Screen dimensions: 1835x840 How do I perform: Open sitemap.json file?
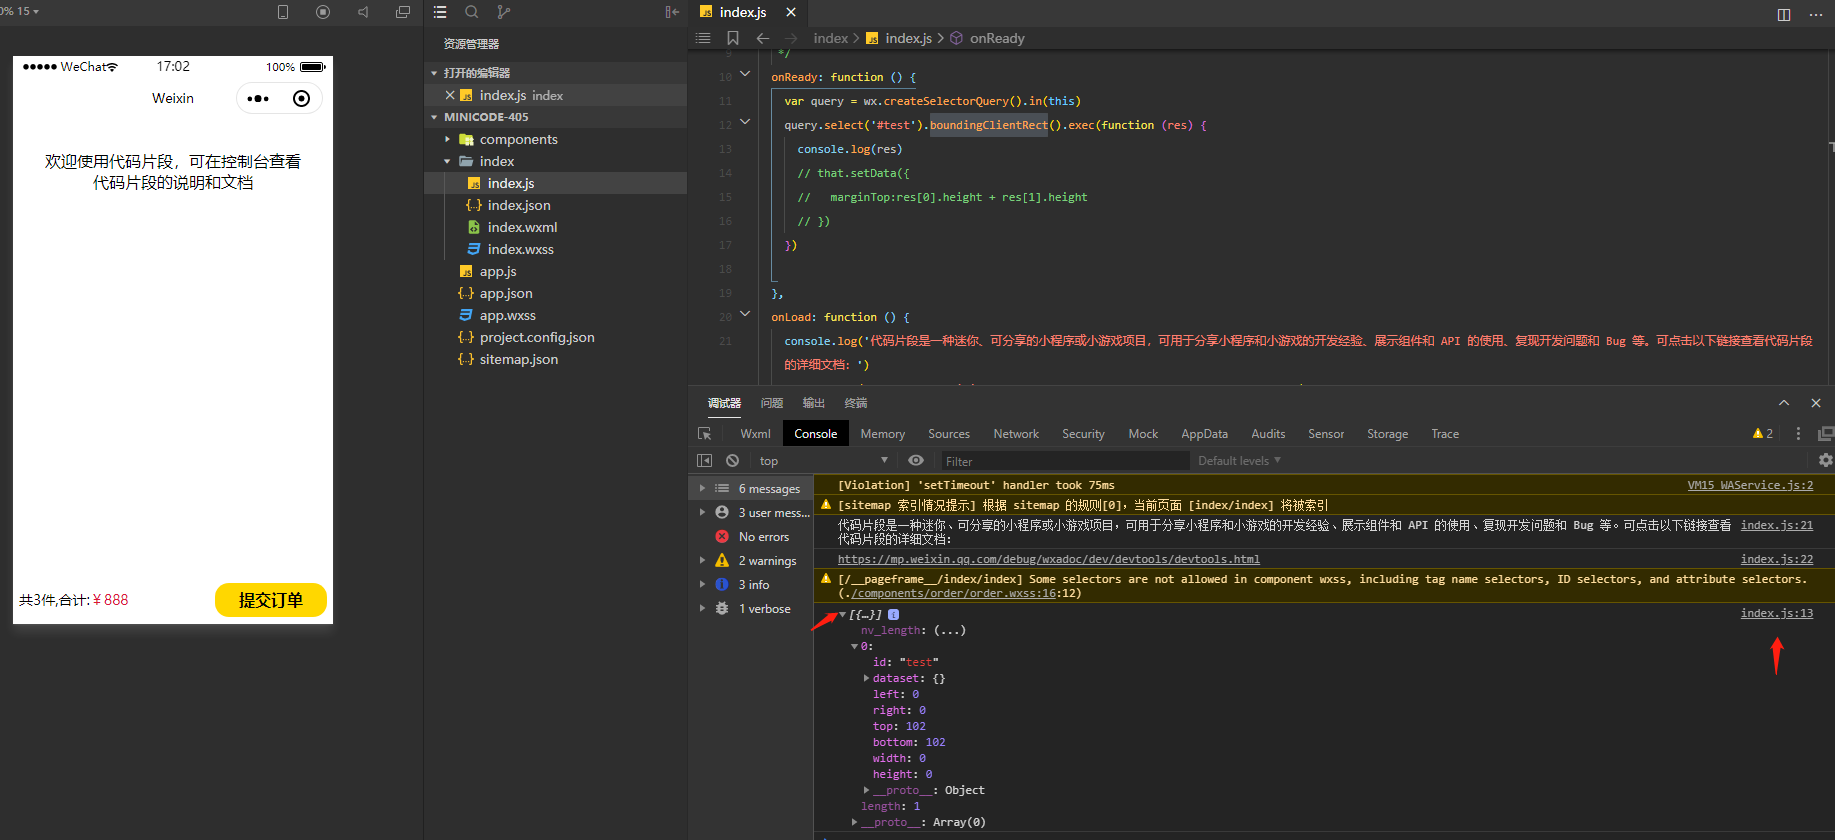(518, 359)
